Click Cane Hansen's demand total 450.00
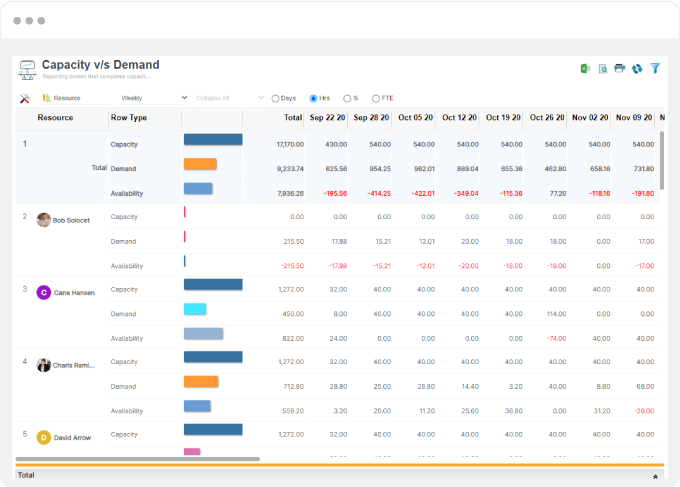680x487 pixels. [293, 314]
